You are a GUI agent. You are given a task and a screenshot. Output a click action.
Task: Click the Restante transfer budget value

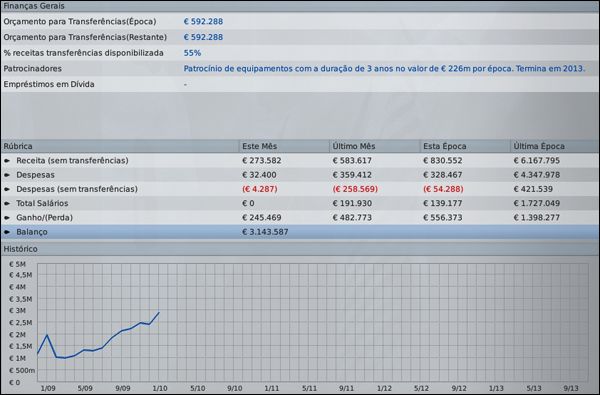tap(203, 37)
